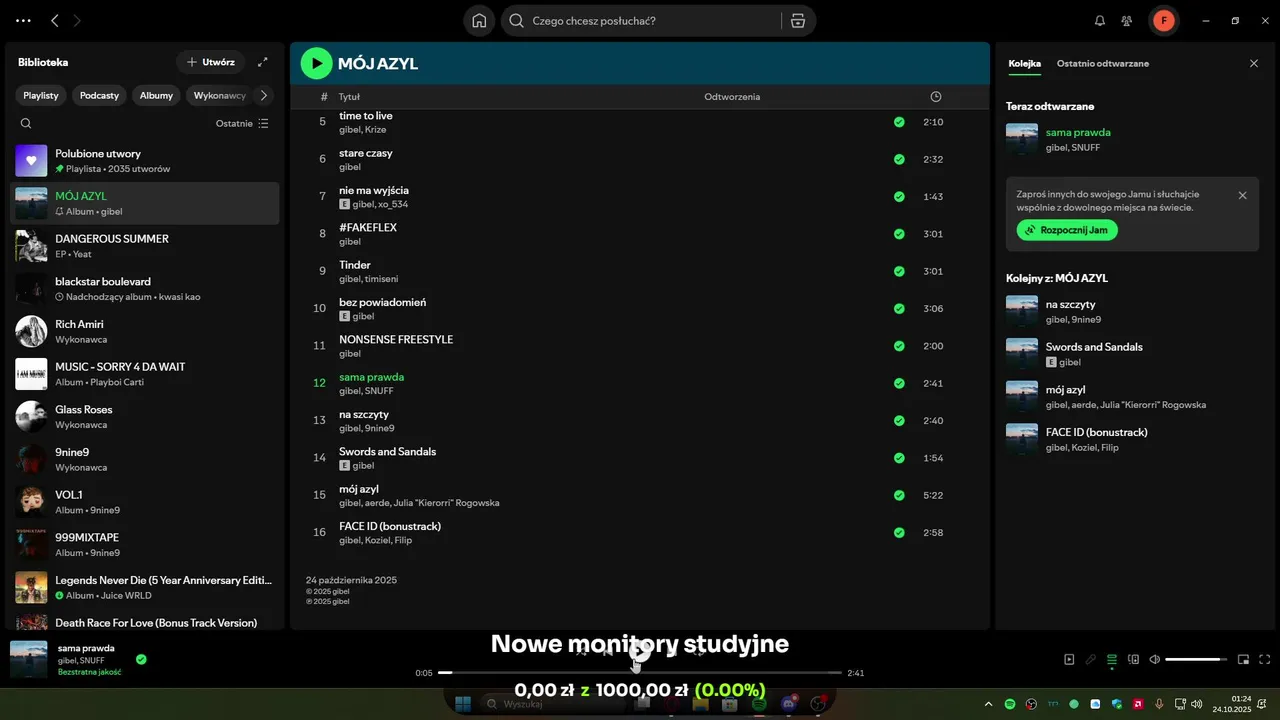This screenshot has height=720, width=1280.
Task: Close the queue side panel
Action: coord(1254,63)
